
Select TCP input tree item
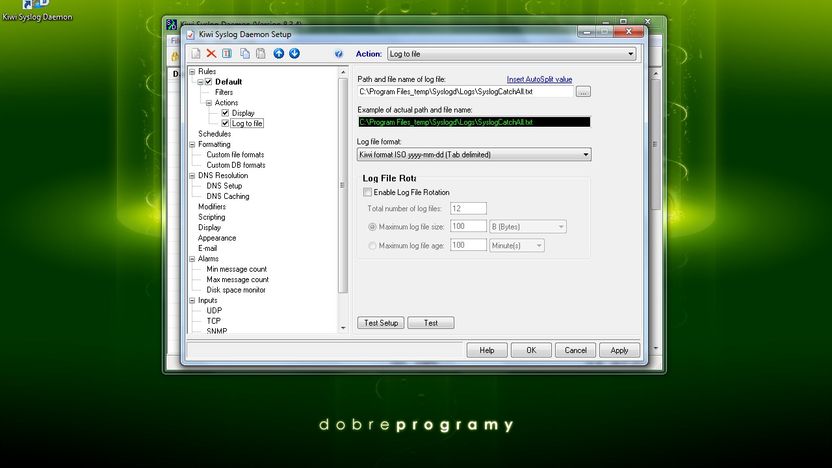[x=213, y=321]
